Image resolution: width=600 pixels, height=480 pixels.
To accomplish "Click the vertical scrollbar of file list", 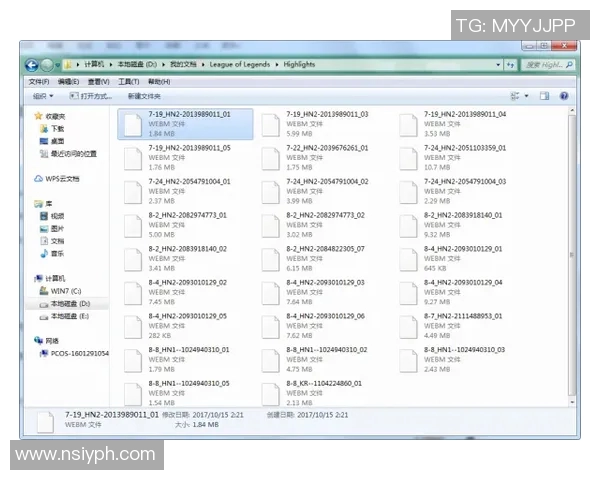I will (x=572, y=250).
